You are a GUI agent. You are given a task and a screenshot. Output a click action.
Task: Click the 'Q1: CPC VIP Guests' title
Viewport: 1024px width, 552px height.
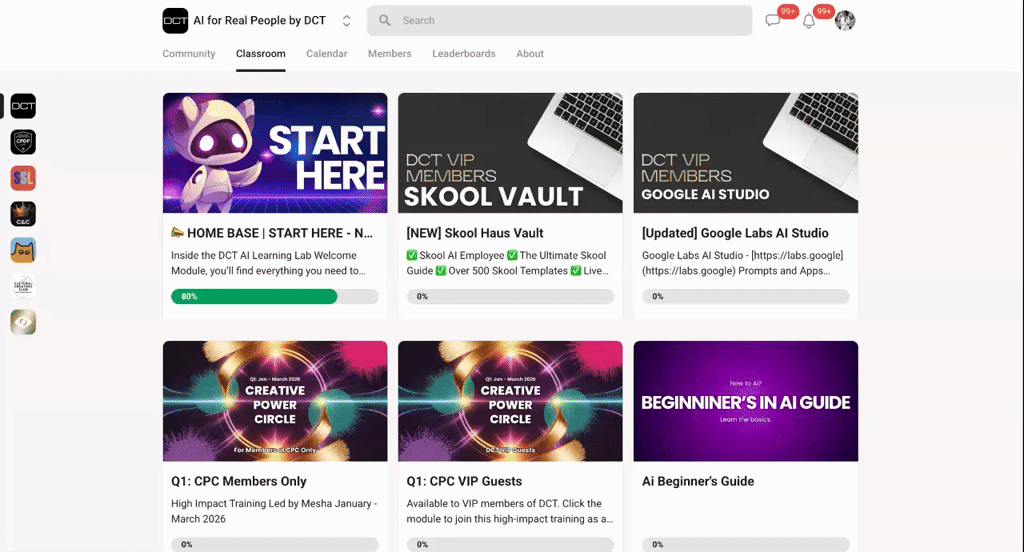(464, 481)
